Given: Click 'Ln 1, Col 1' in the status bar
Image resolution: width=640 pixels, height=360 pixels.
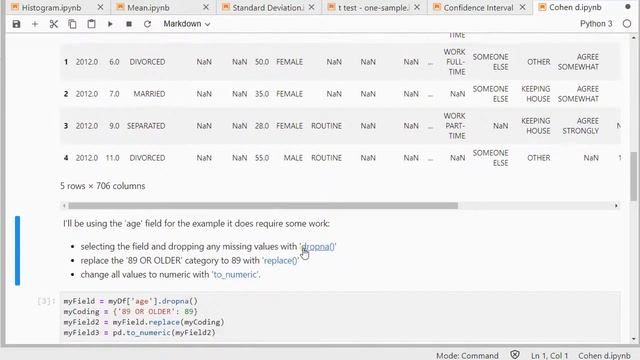Looking at the screenshot, I should point(549,356).
